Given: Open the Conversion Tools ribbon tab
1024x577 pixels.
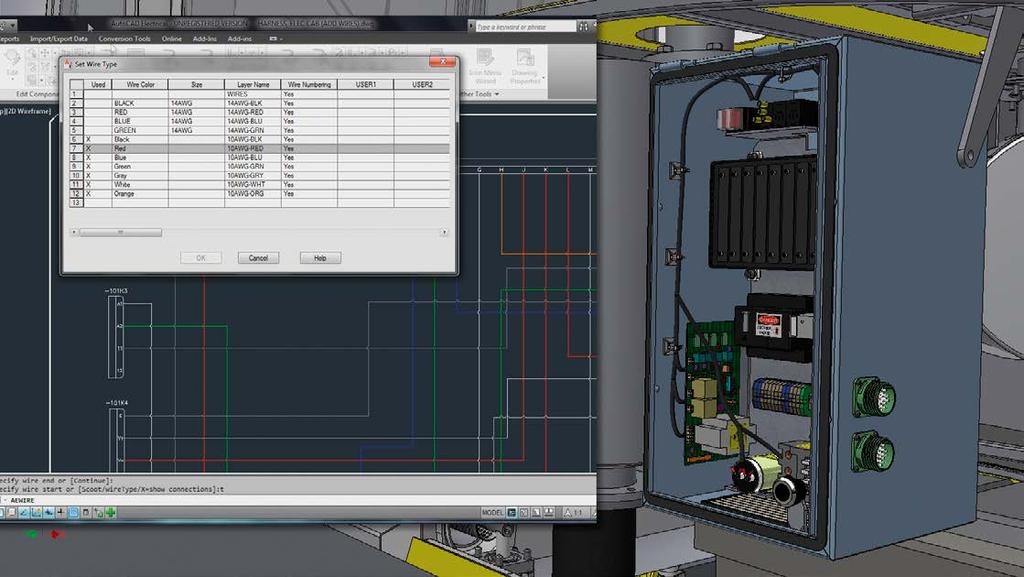Looking at the screenshot, I should pos(125,39).
